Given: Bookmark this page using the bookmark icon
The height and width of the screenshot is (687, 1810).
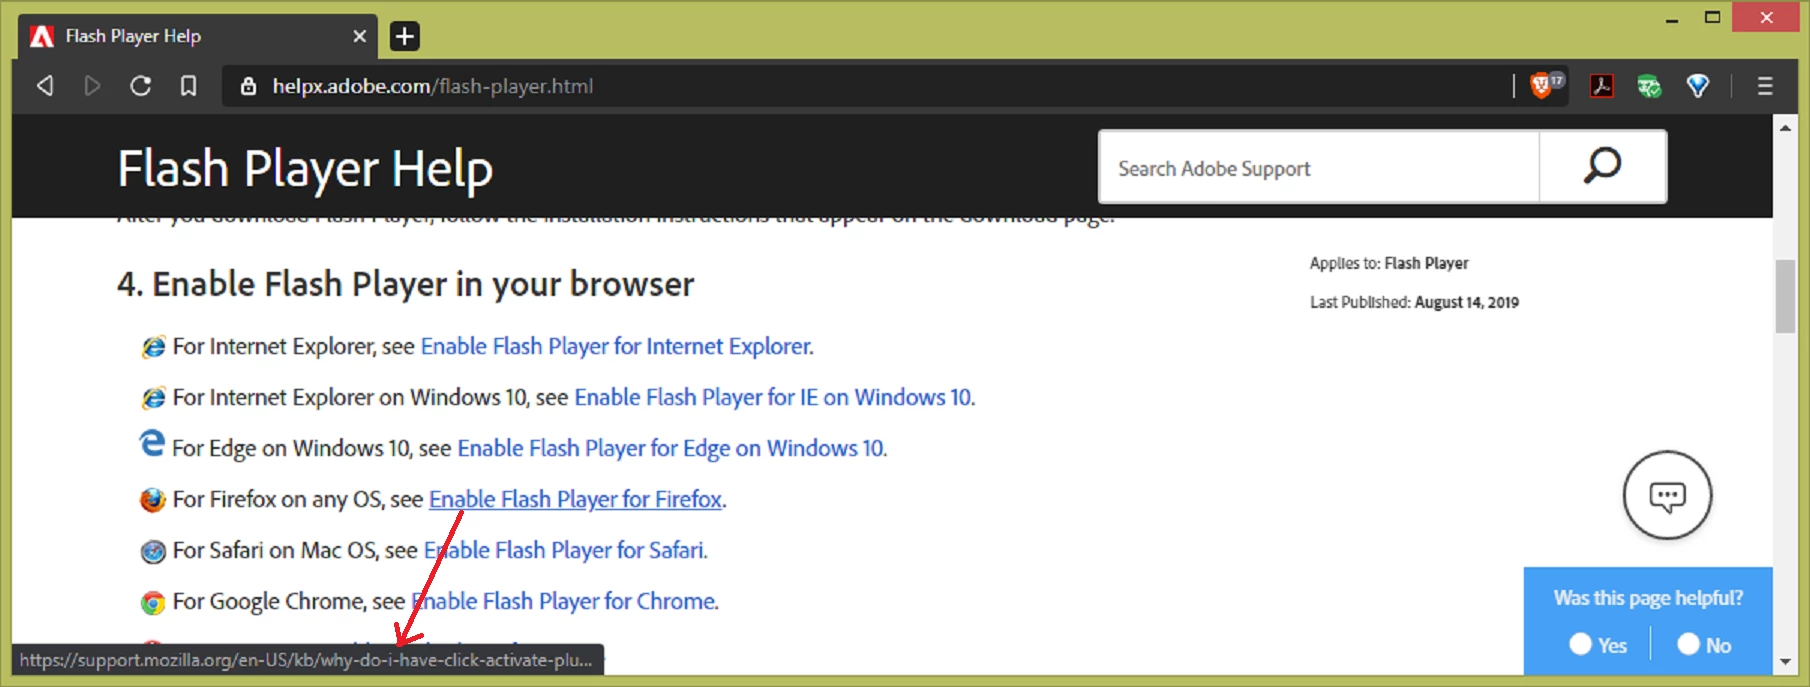Looking at the screenshot, I should 188,86.
